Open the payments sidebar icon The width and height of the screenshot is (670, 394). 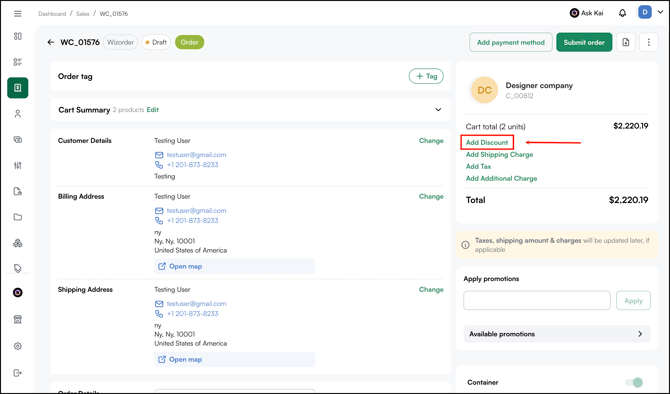pos(18,139)
